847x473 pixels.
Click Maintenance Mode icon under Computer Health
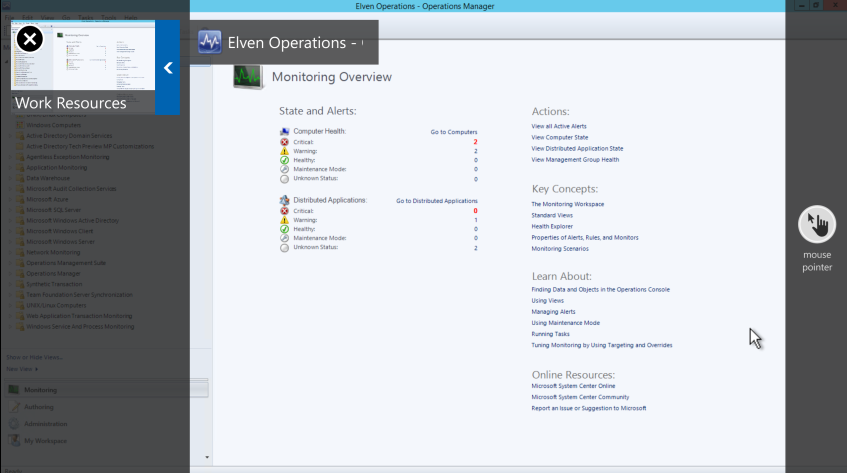click(285, 170)
